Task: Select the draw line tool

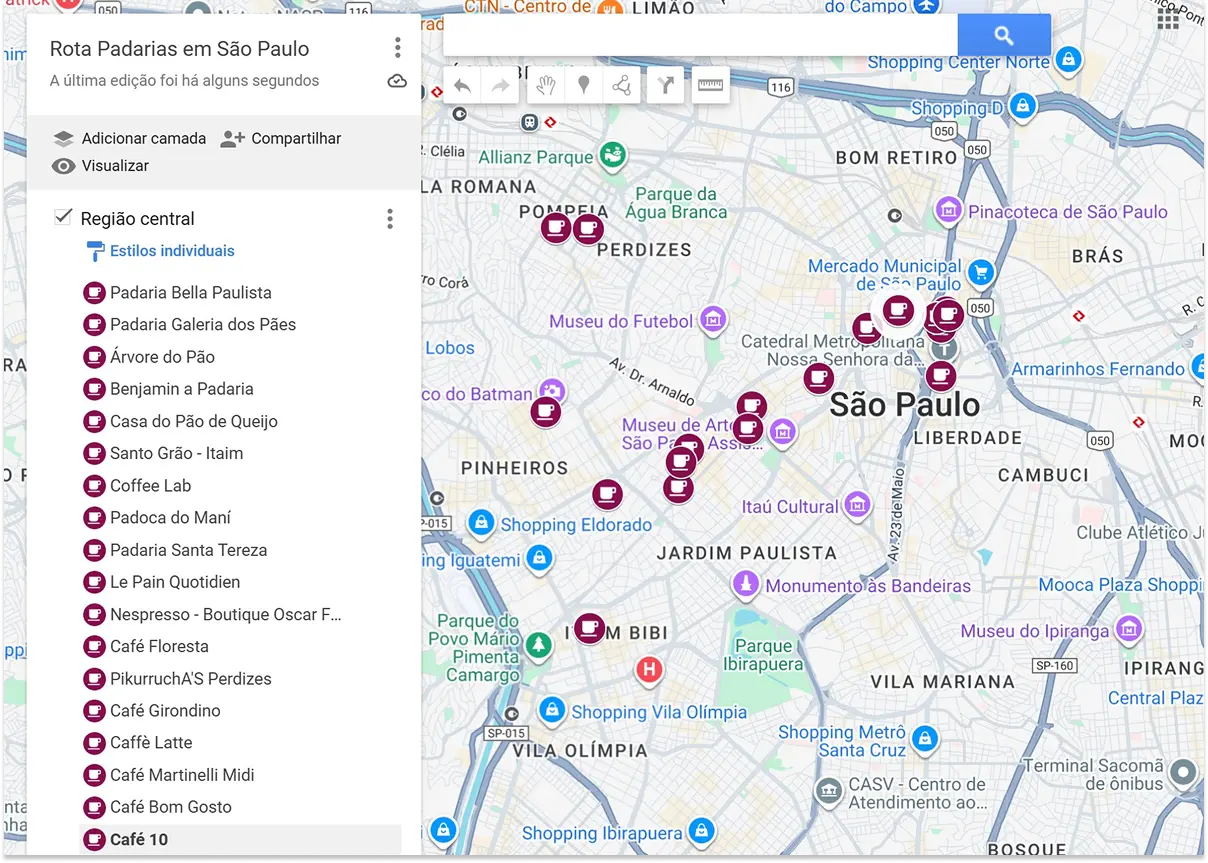Action: [x=622, y=85]
